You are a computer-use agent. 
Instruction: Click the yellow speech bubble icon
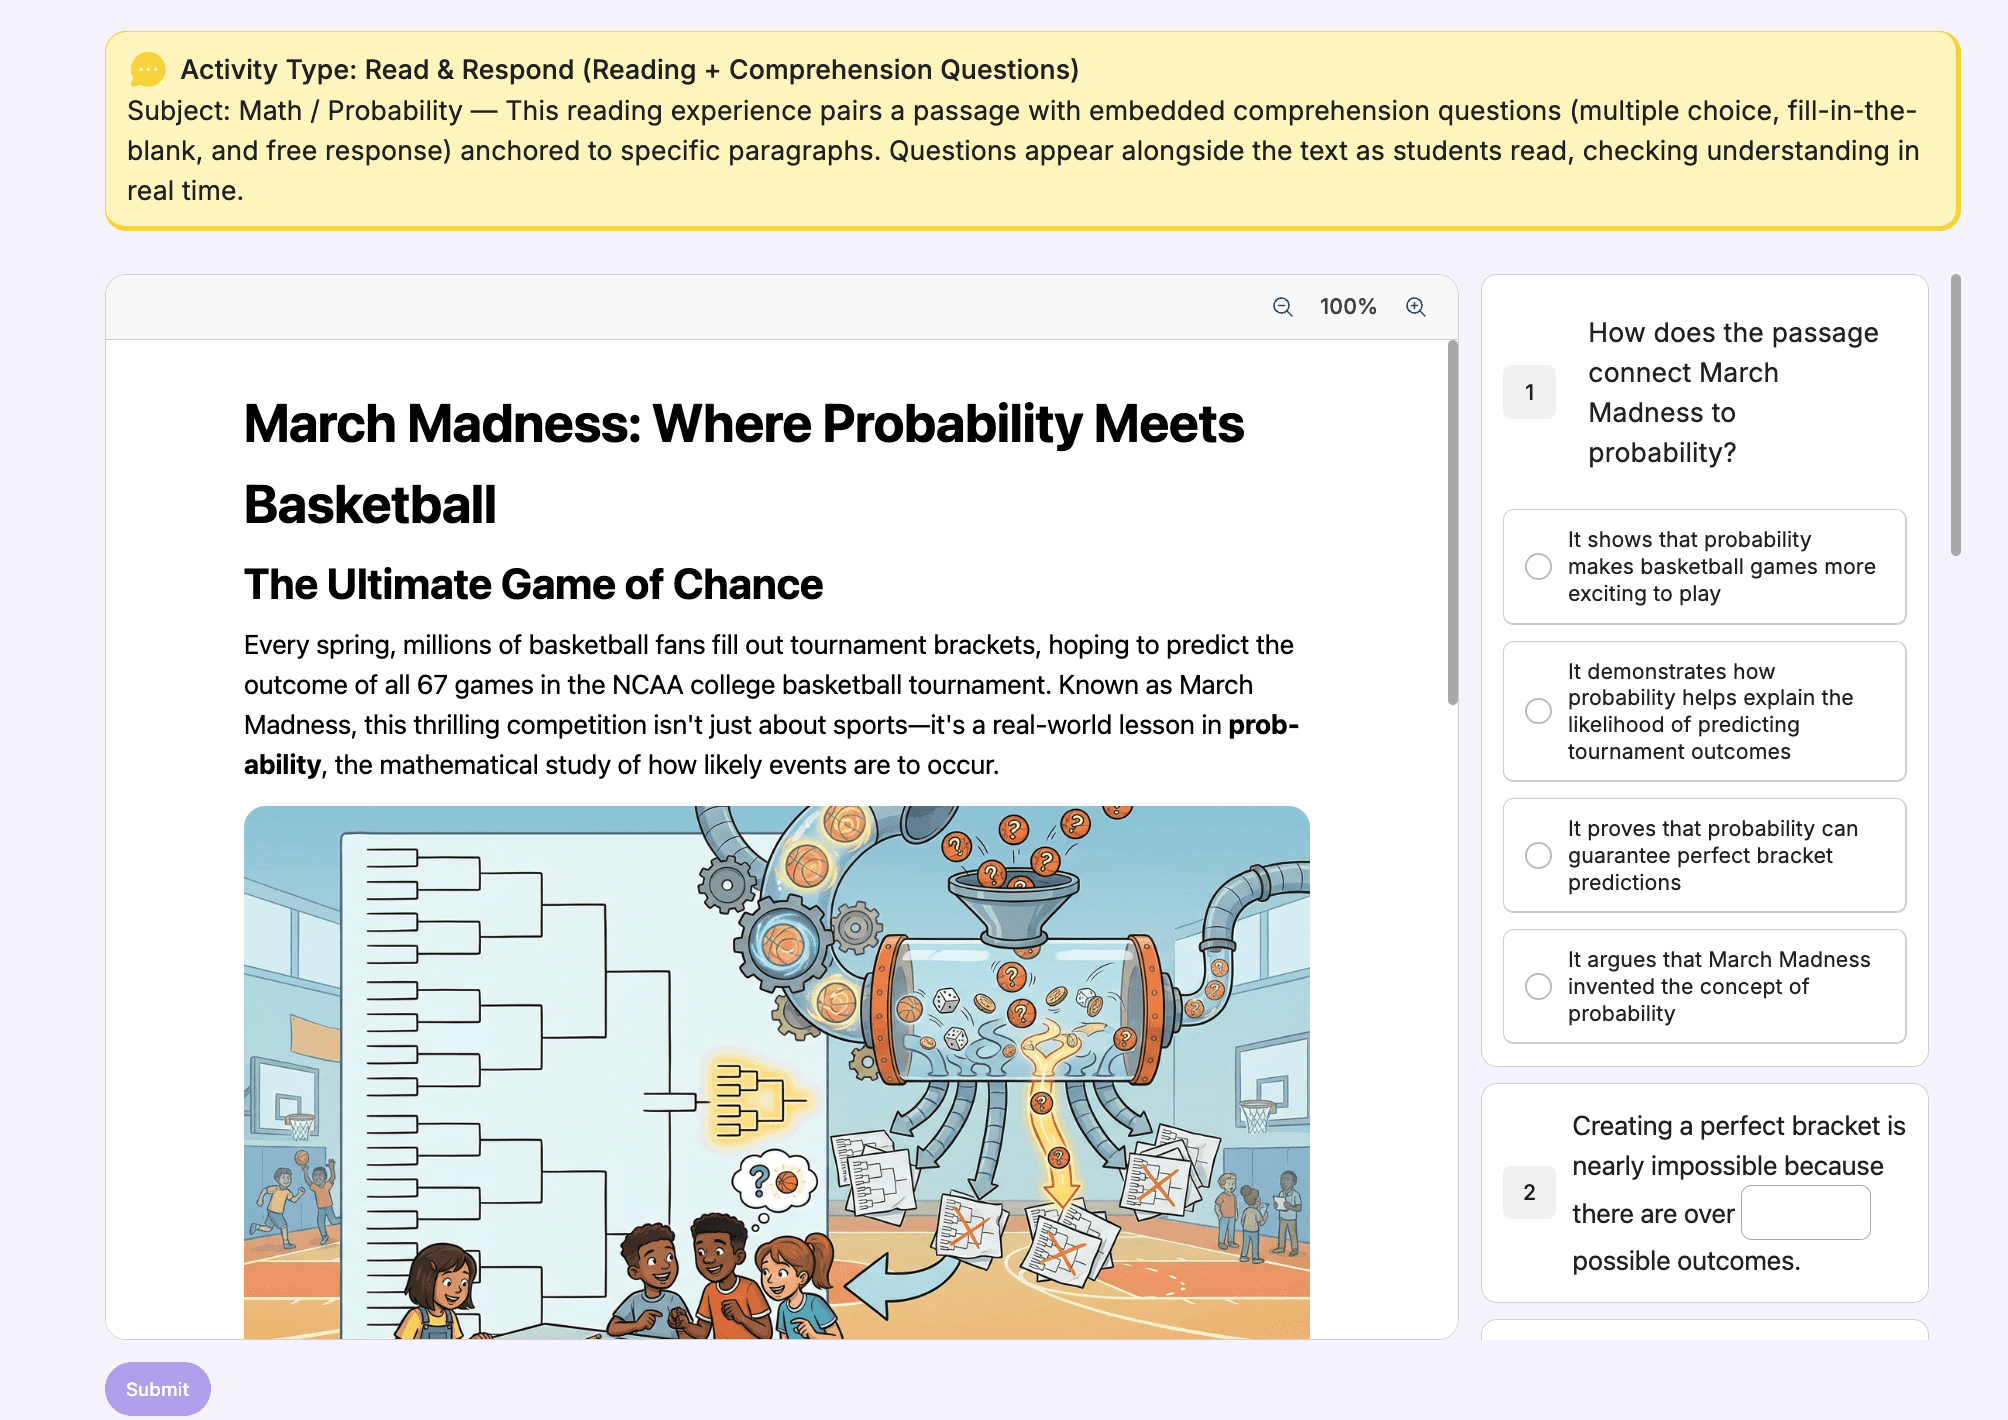(148, 69)
